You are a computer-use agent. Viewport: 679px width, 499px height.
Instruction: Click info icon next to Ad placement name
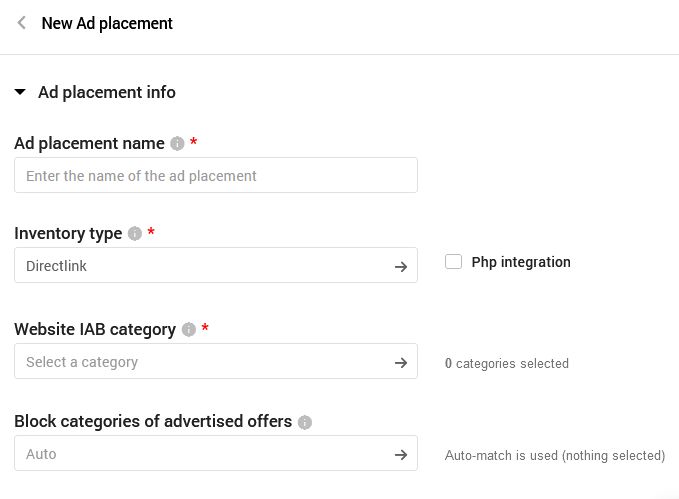(177, 144)
